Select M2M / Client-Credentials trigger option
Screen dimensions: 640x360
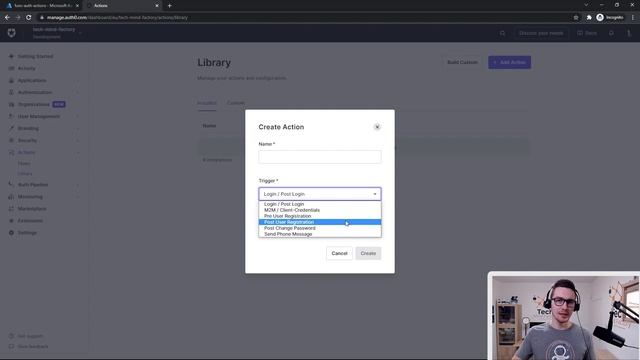pyautogui.click(x=320, y=210)
